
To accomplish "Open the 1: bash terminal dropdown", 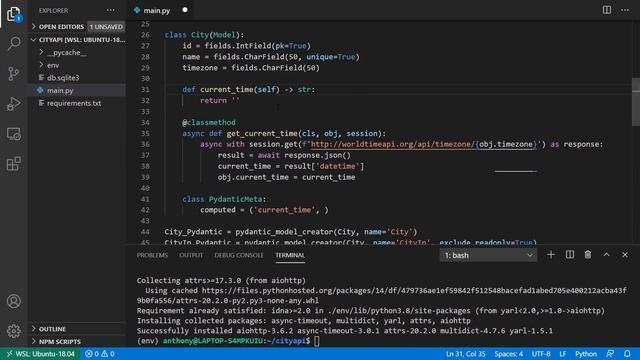I will coord(488,255).
